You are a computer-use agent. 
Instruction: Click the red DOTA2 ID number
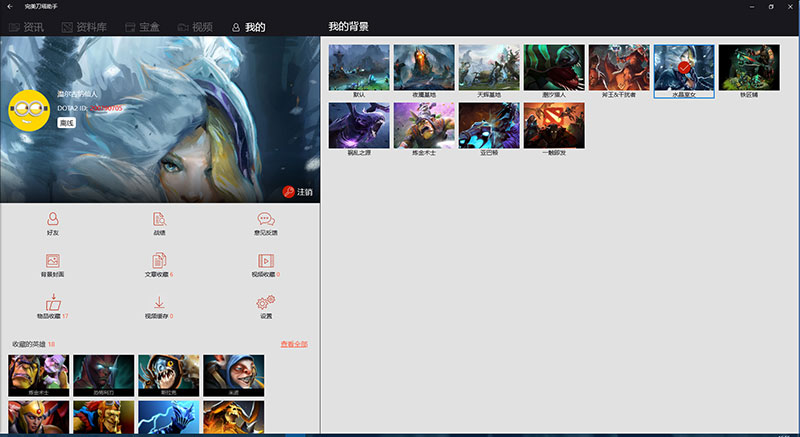106,108
